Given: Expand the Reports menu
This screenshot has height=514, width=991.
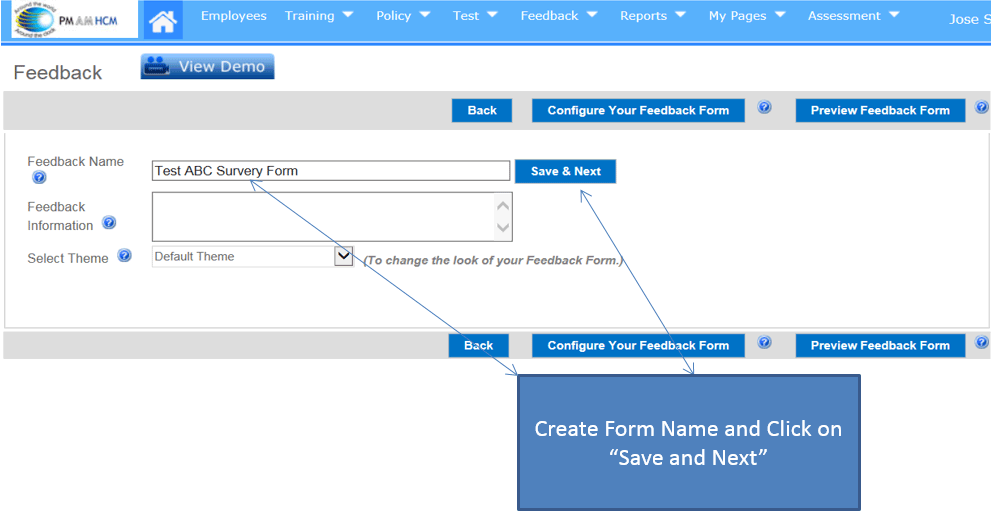Looking at the screenshot, I should (652, 16).
